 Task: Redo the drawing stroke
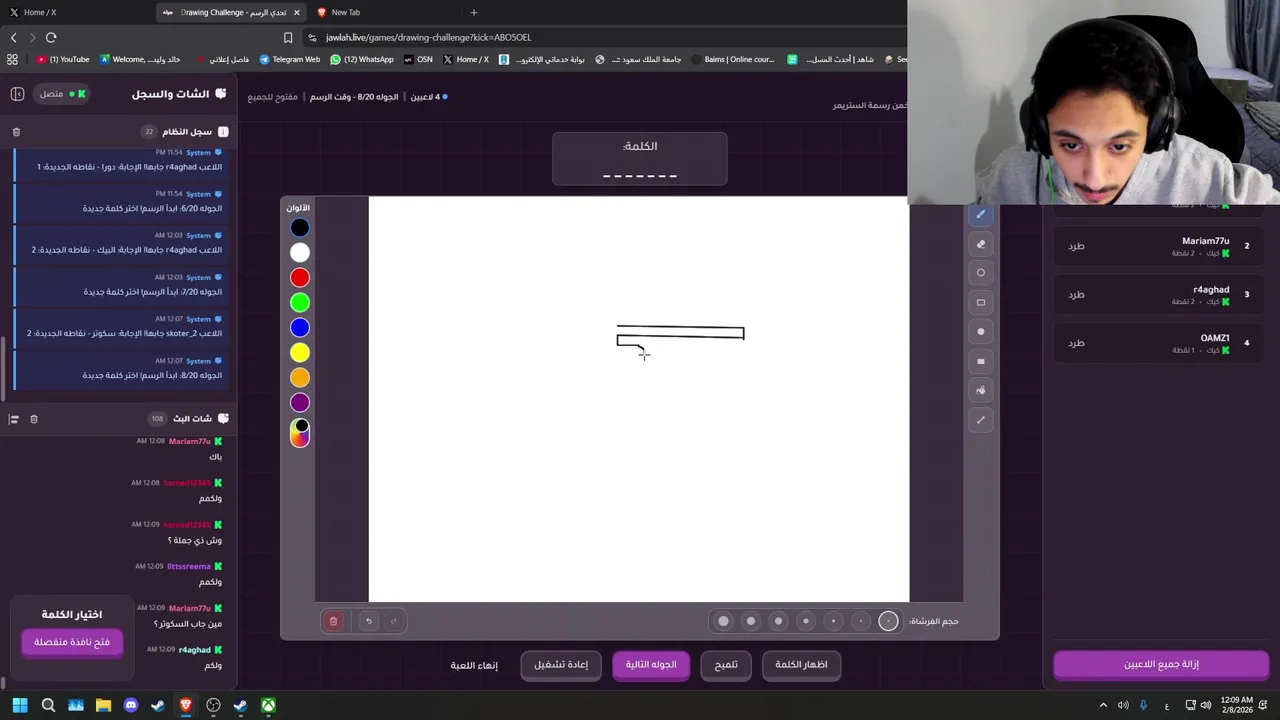tap(393, 621)
